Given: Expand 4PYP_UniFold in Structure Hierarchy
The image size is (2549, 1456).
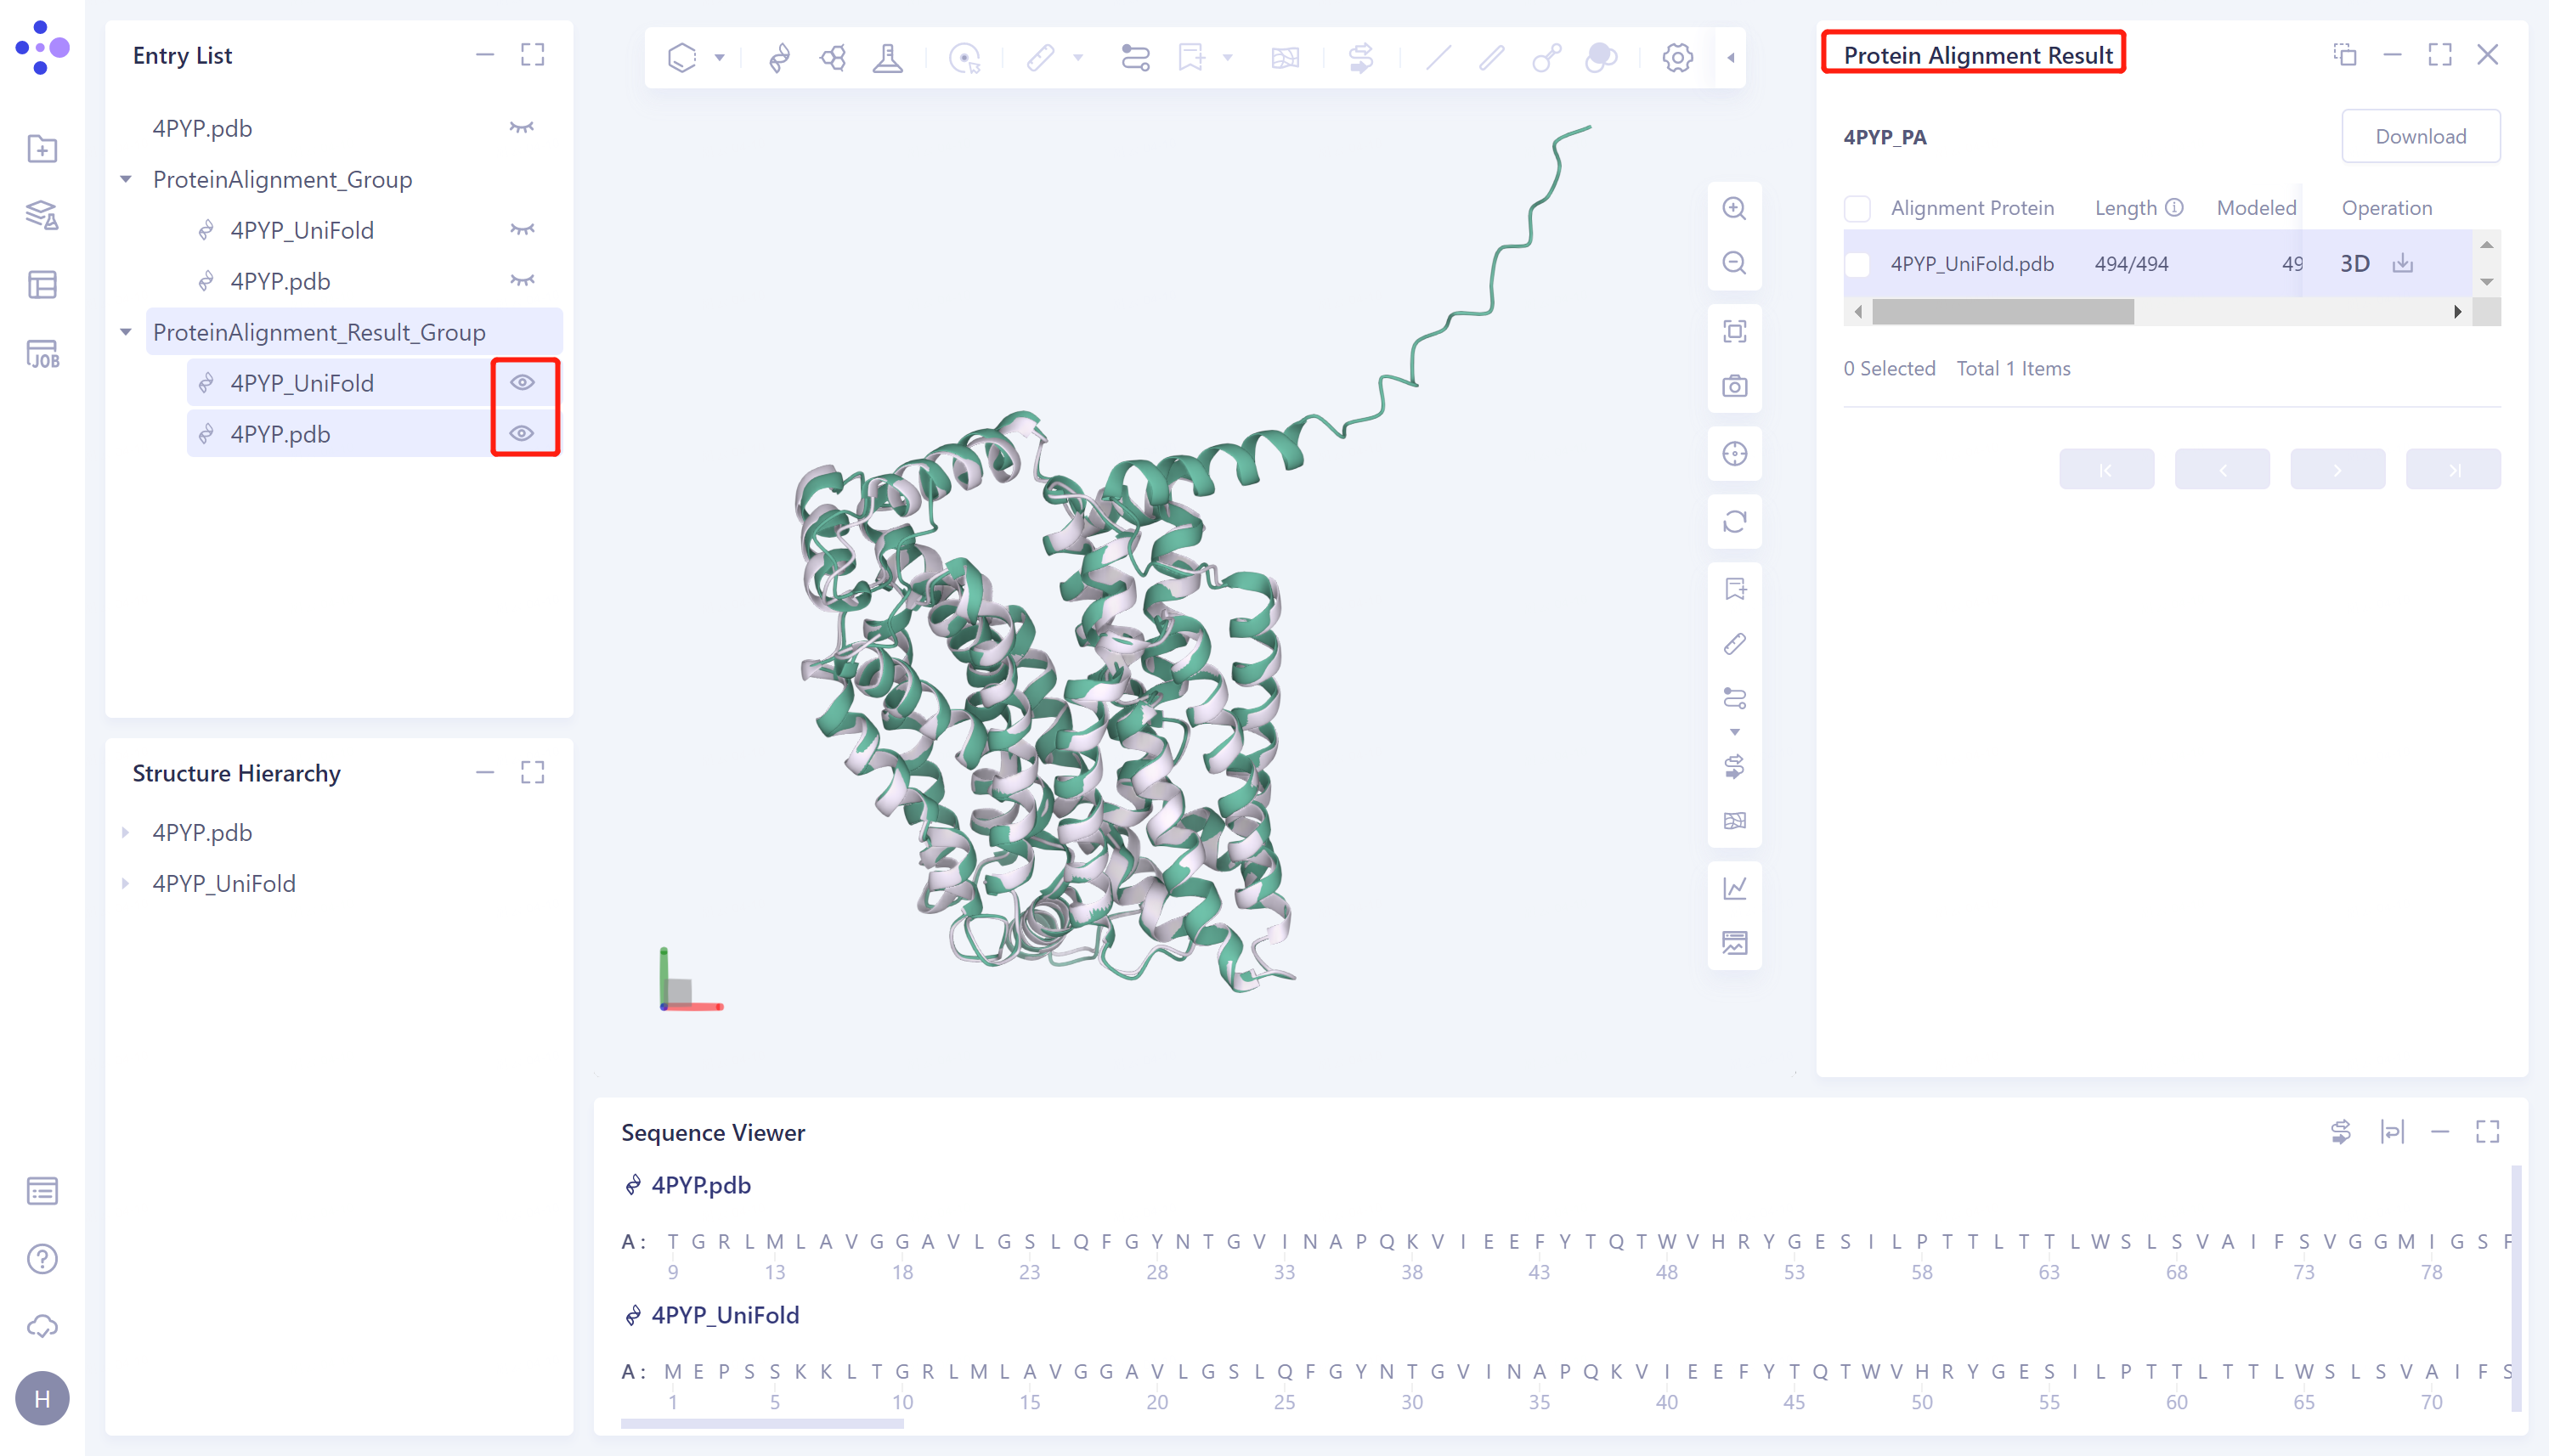Looking at the screenshot, I should (126, 883).
